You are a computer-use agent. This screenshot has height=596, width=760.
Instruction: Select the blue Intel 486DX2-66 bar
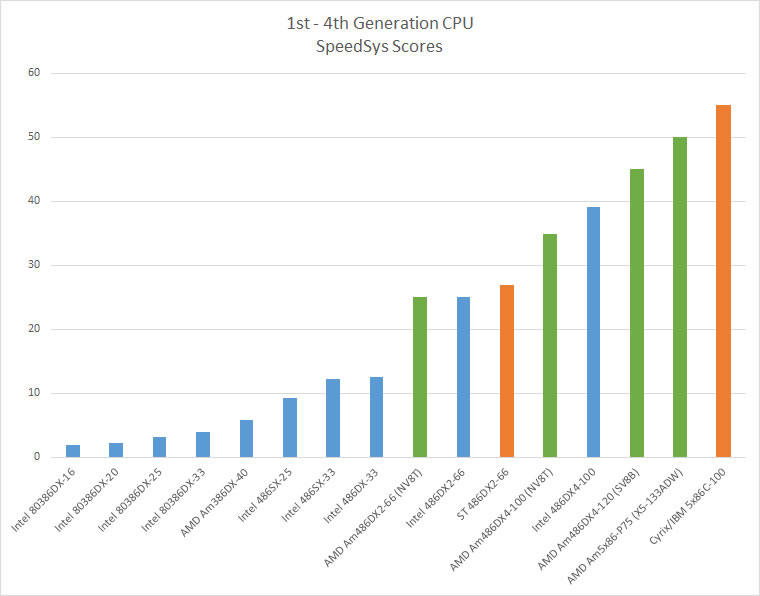point(463,377)
